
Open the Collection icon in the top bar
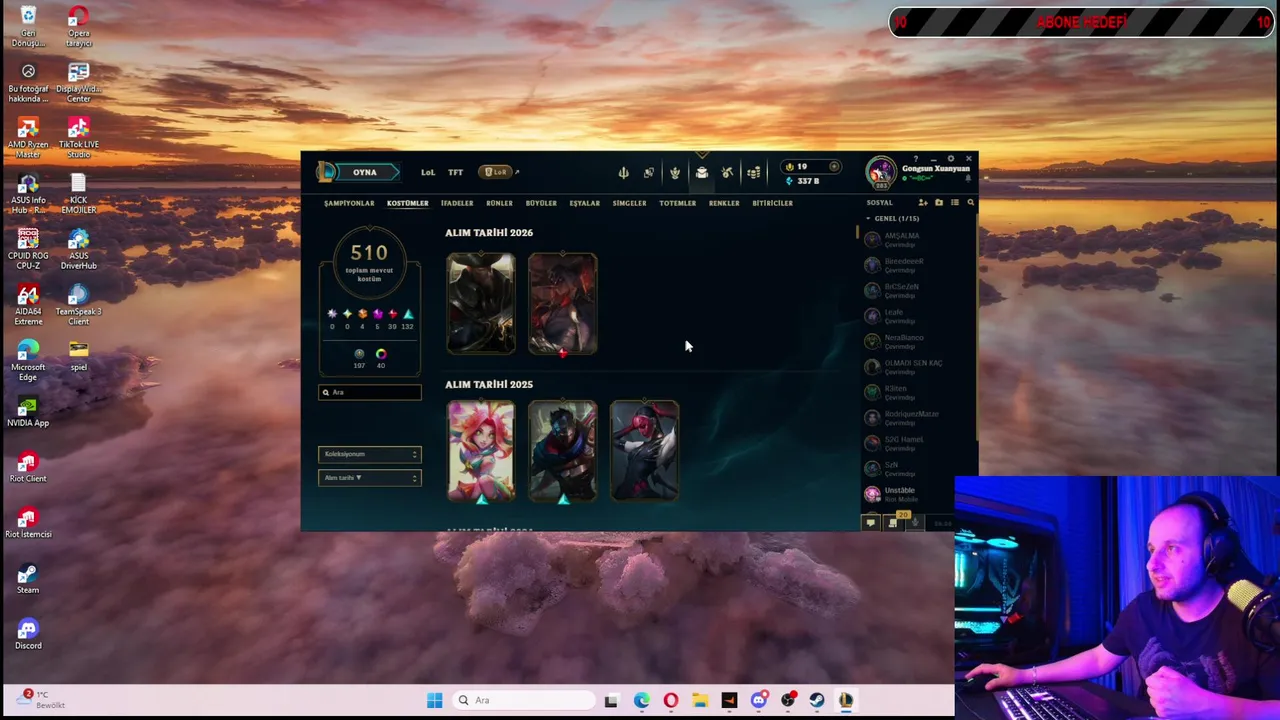point(701,173)
